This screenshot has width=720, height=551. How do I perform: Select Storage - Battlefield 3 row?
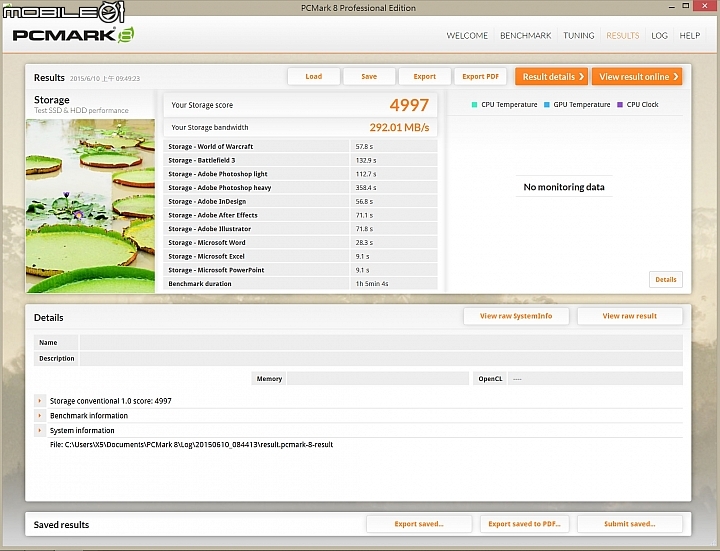coord(301,160)
